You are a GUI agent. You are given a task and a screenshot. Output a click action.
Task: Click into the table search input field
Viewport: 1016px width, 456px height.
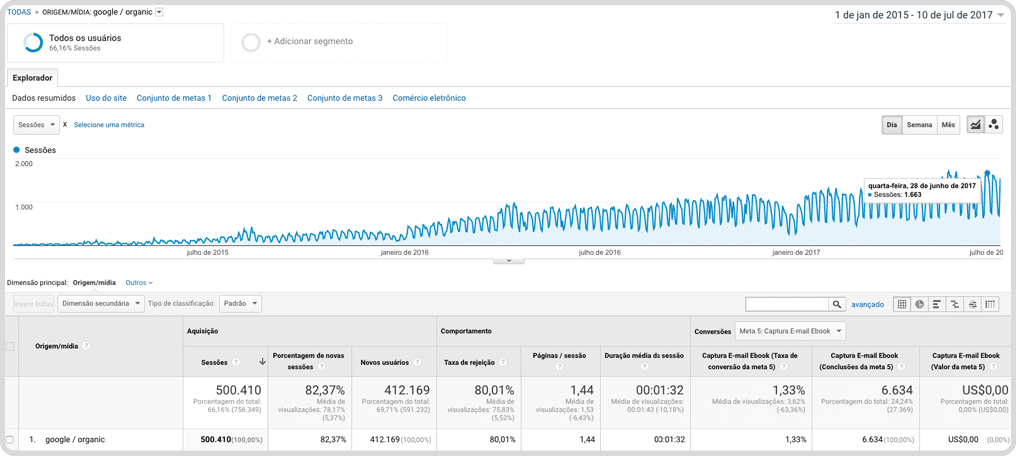(x=787, y=304)
